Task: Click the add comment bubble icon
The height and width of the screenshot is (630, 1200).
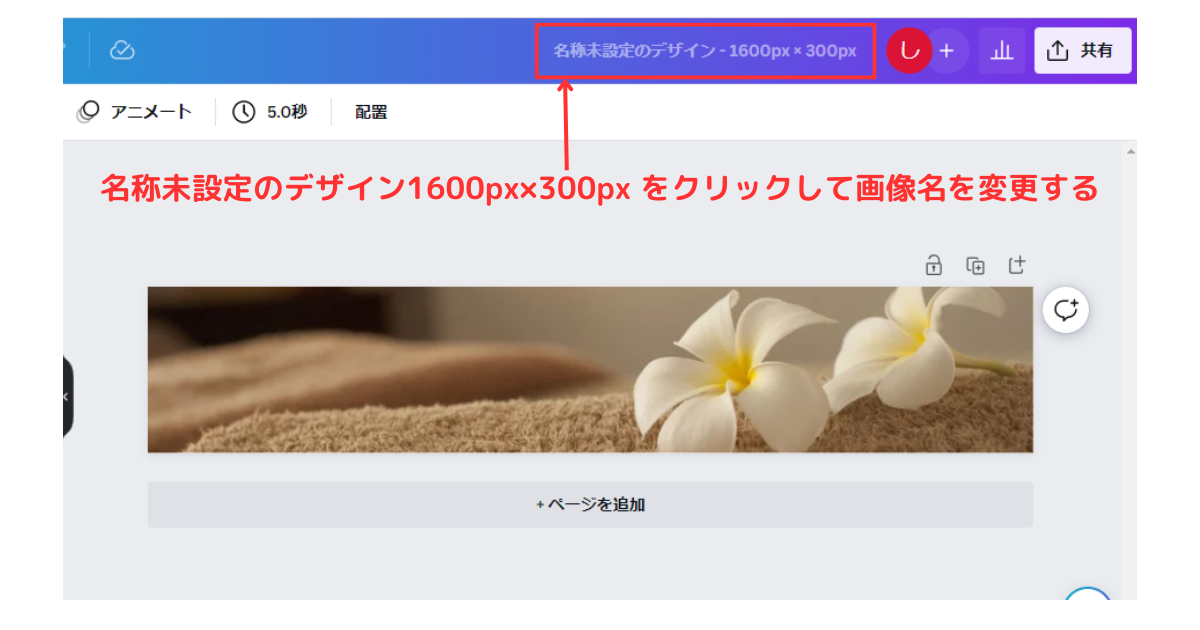Action: [x=1065, y=309]
